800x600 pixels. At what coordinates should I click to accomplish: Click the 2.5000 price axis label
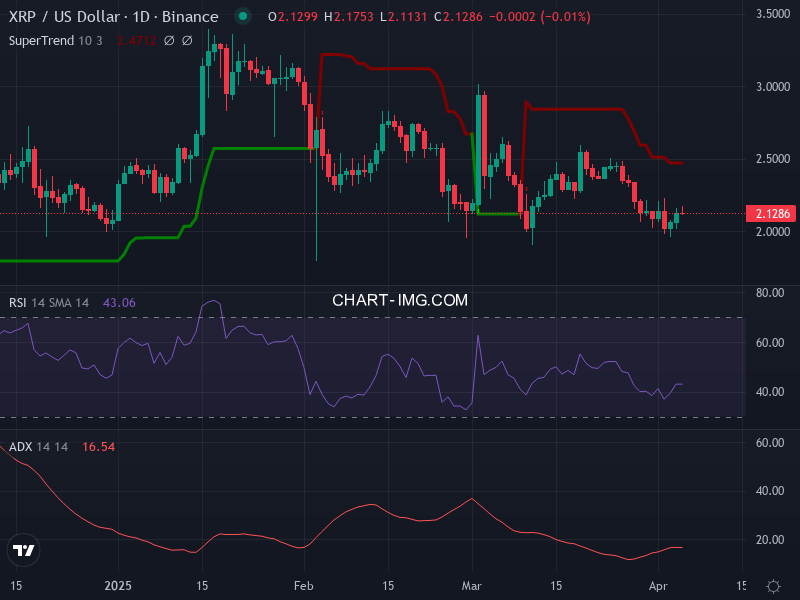point(773,159)
